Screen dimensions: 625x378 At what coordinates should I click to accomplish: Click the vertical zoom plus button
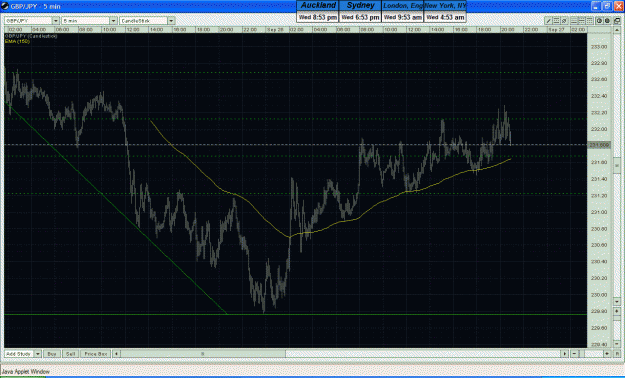[x=617, y=311]
